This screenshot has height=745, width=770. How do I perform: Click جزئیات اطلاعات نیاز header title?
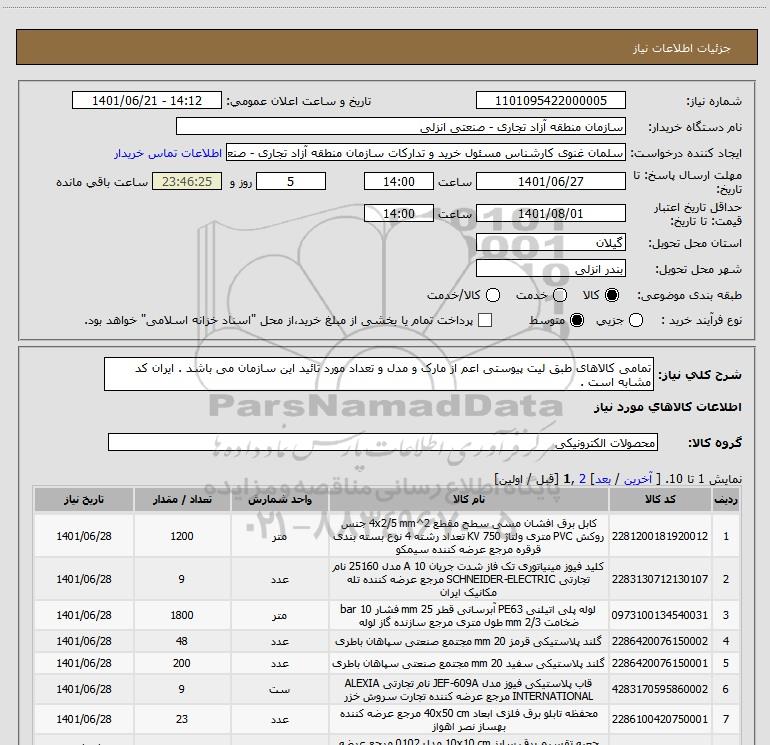(682, 48)
